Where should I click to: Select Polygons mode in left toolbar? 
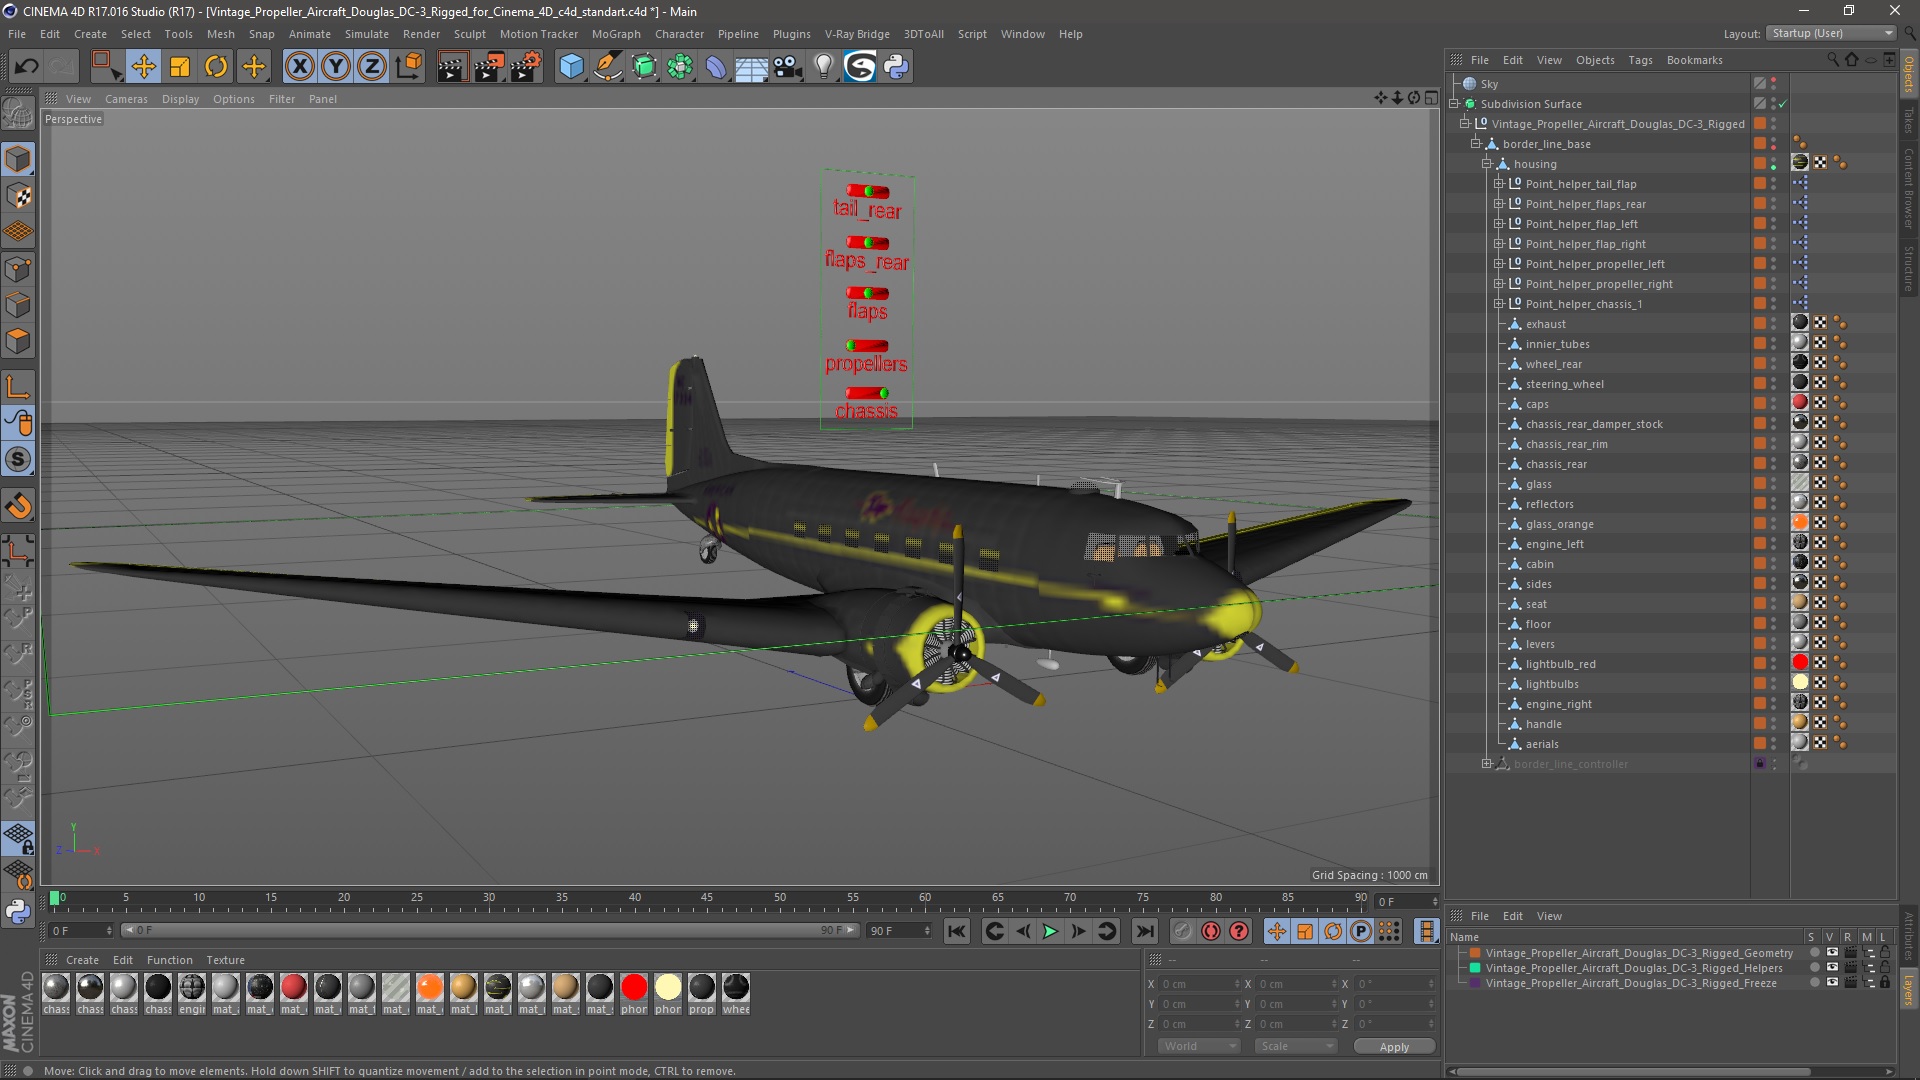tap(18, 341)
